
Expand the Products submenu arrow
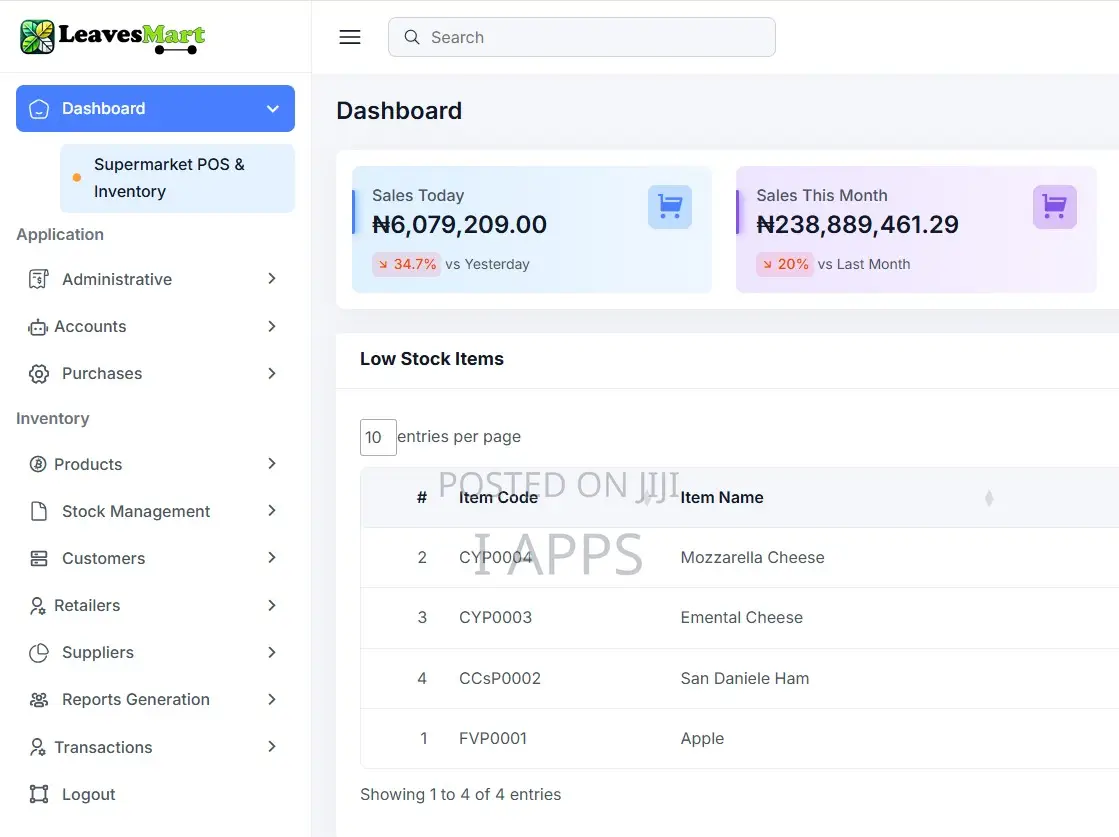tap(272, 464)
